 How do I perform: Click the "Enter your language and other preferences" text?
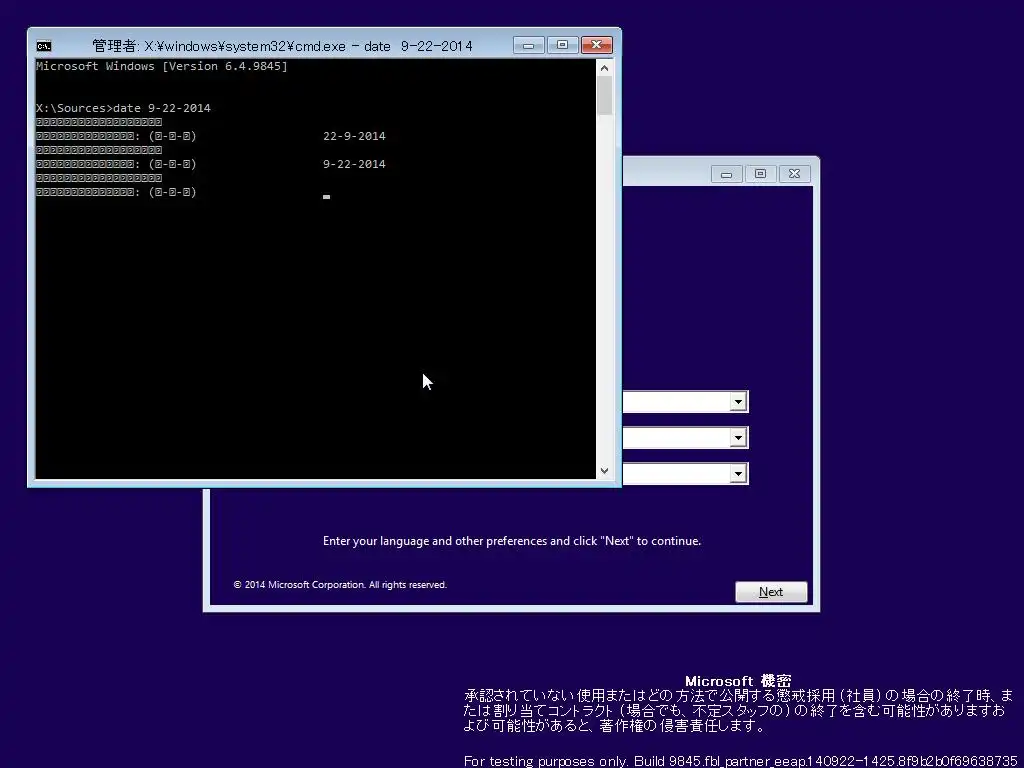pos(511,541)
